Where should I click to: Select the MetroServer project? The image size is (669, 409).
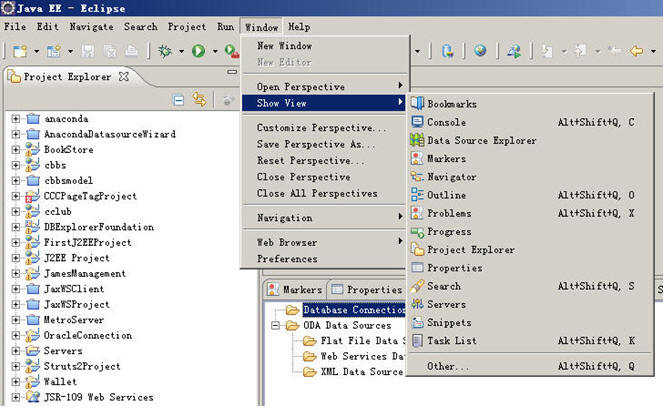pyautogui.click(x=73, y=320)
